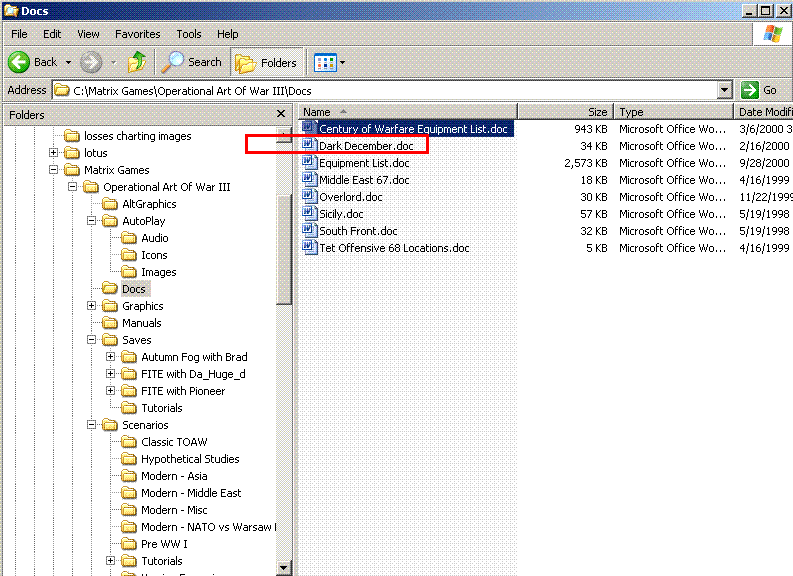Viewport: 793px width, 576px height.
Task: Select the Classic TOAW folder icon
Action: click(x=129, y=441)
